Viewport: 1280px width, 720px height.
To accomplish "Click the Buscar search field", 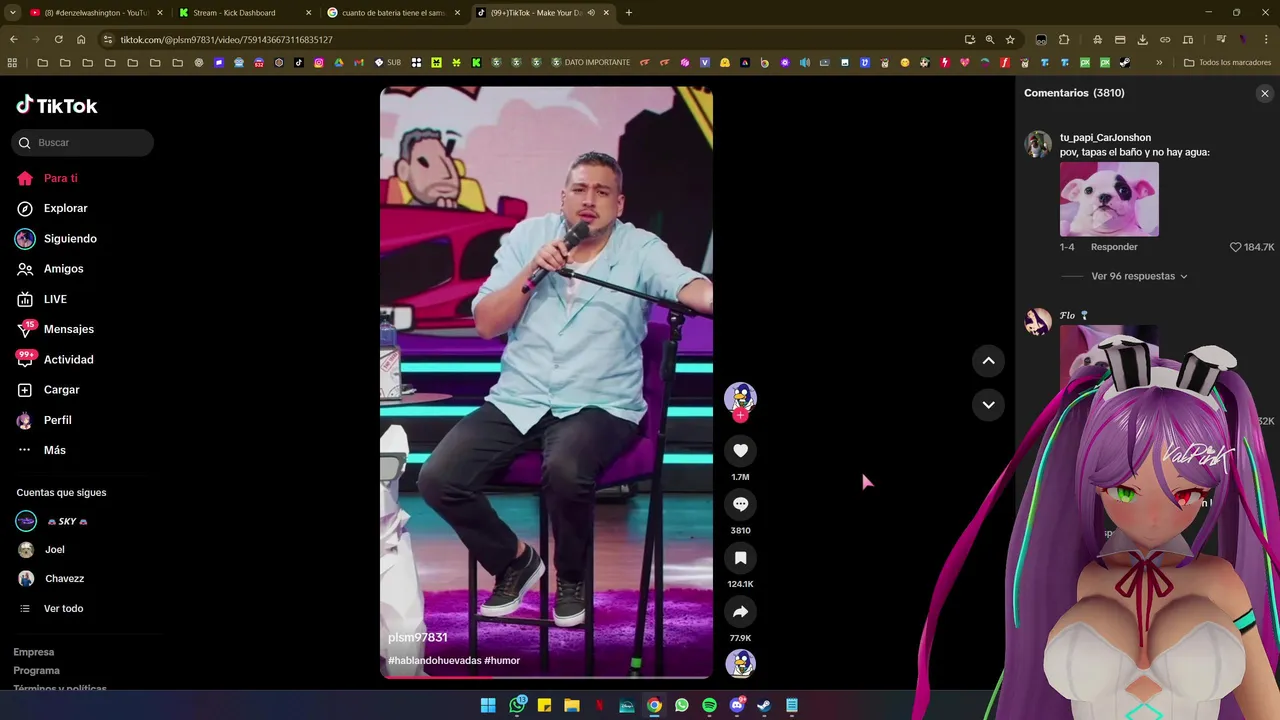I will [x=83, y=143].
